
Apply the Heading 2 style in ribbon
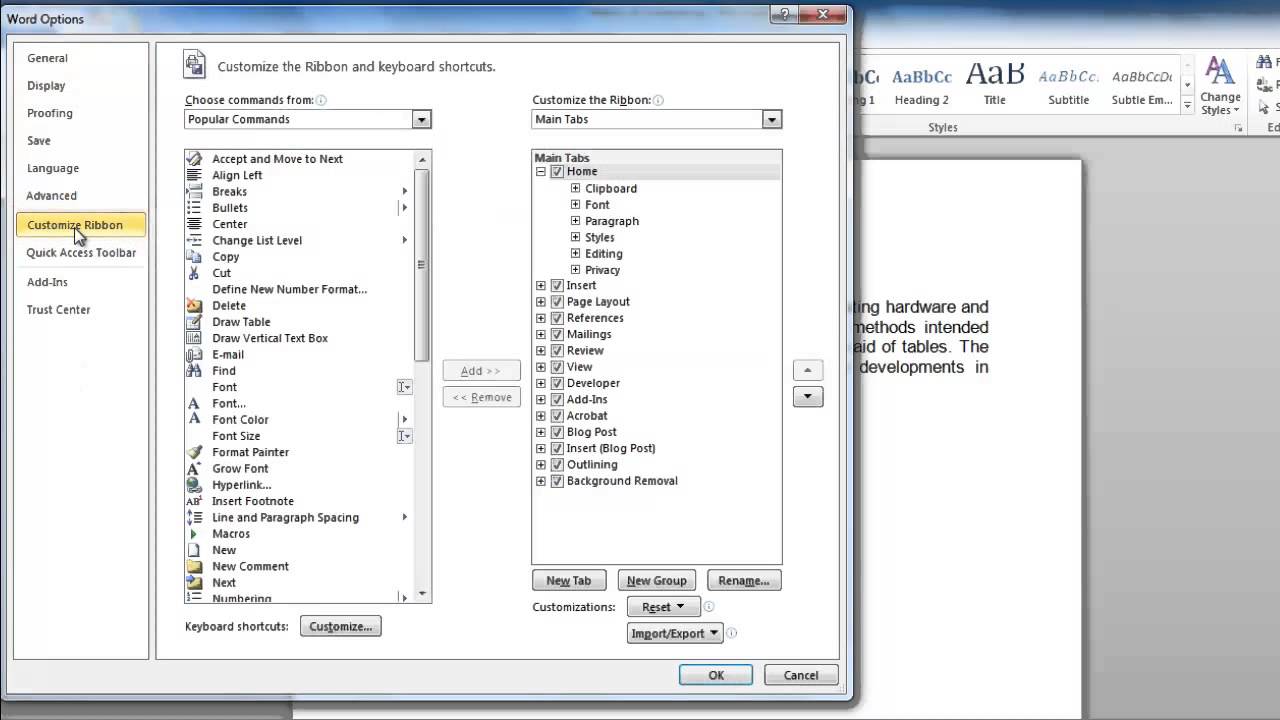tap(922, 85)
